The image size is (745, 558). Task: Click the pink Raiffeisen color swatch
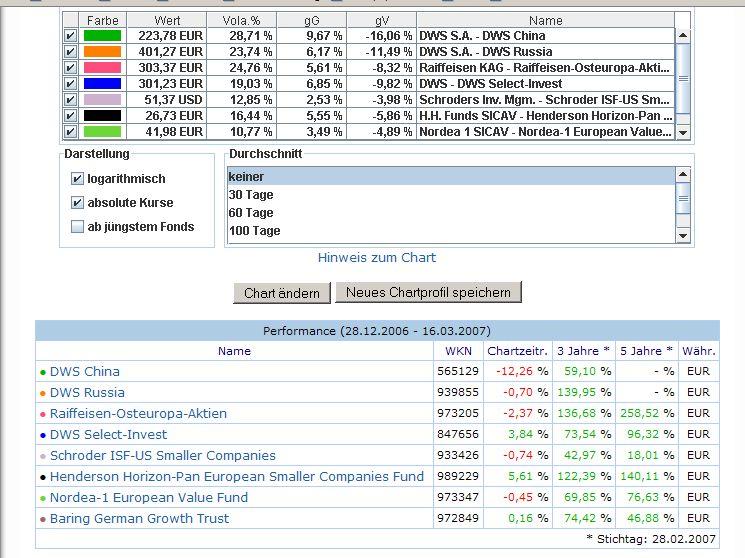coord(102,67)
